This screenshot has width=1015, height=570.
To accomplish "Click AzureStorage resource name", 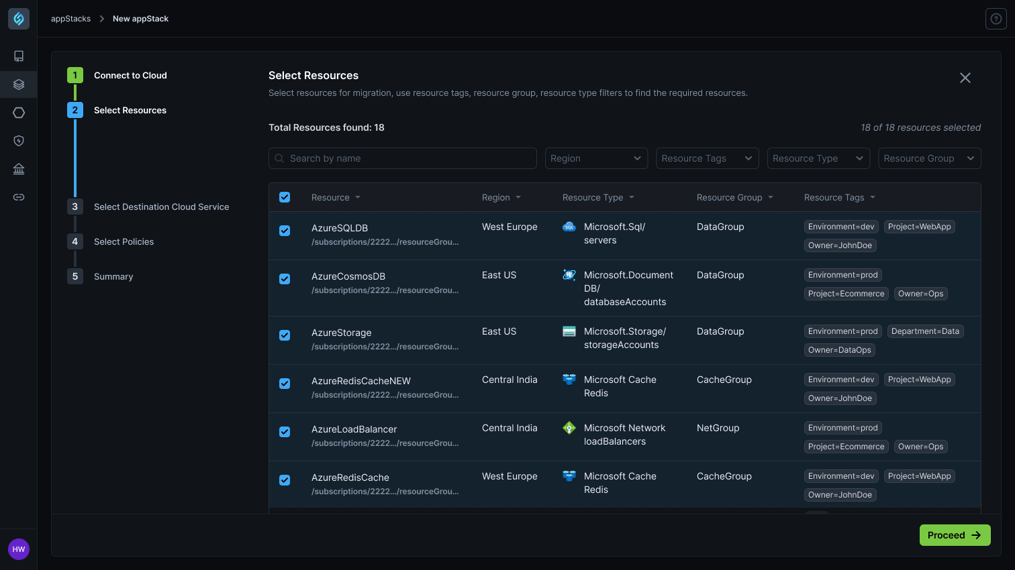I will (x=341, y=333).
